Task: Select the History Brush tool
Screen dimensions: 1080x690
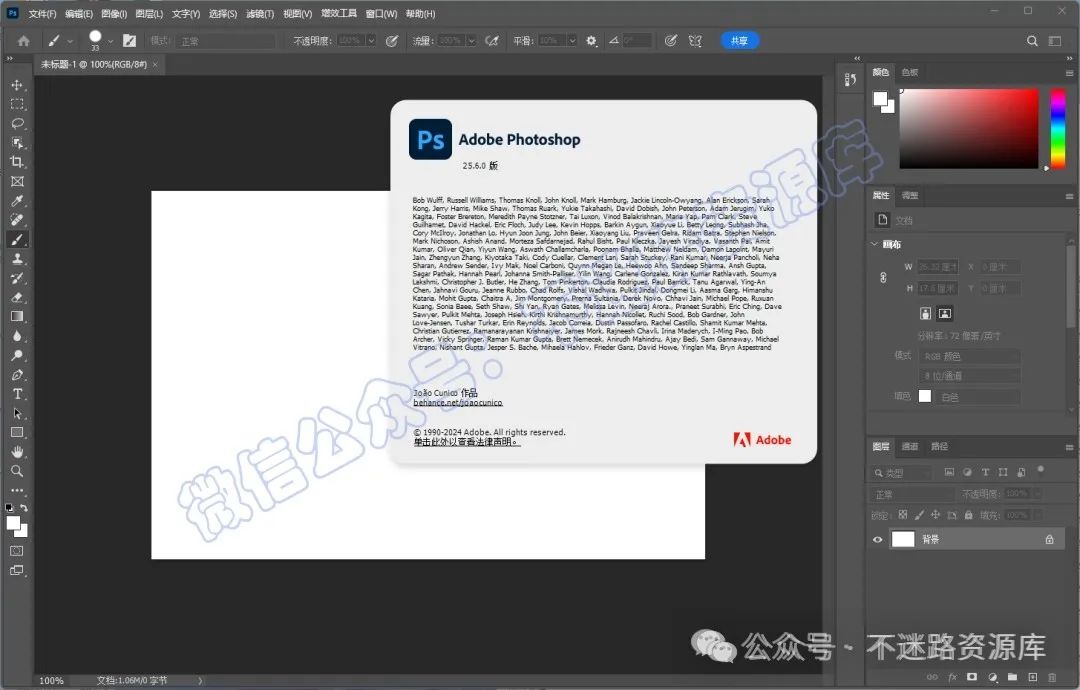Action: (17, 278)
